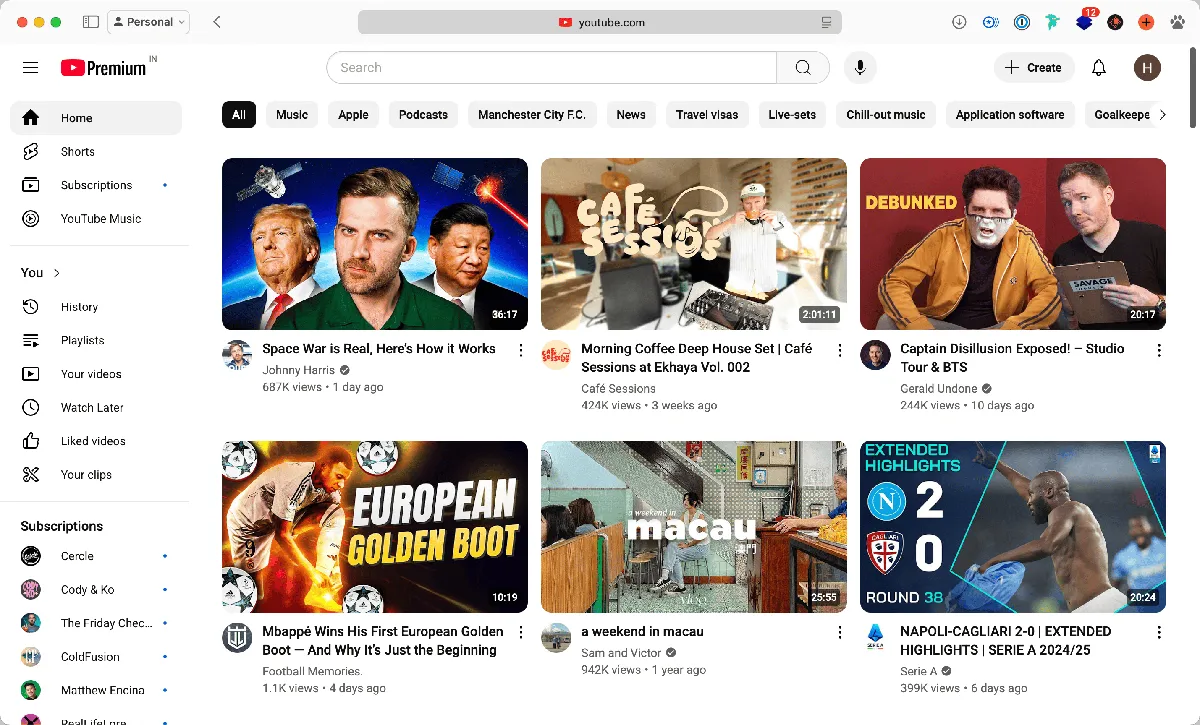Click the Reader icon in the address bar
The width and height of the screenshot is (1200, 725).
(x=826, y=22)
